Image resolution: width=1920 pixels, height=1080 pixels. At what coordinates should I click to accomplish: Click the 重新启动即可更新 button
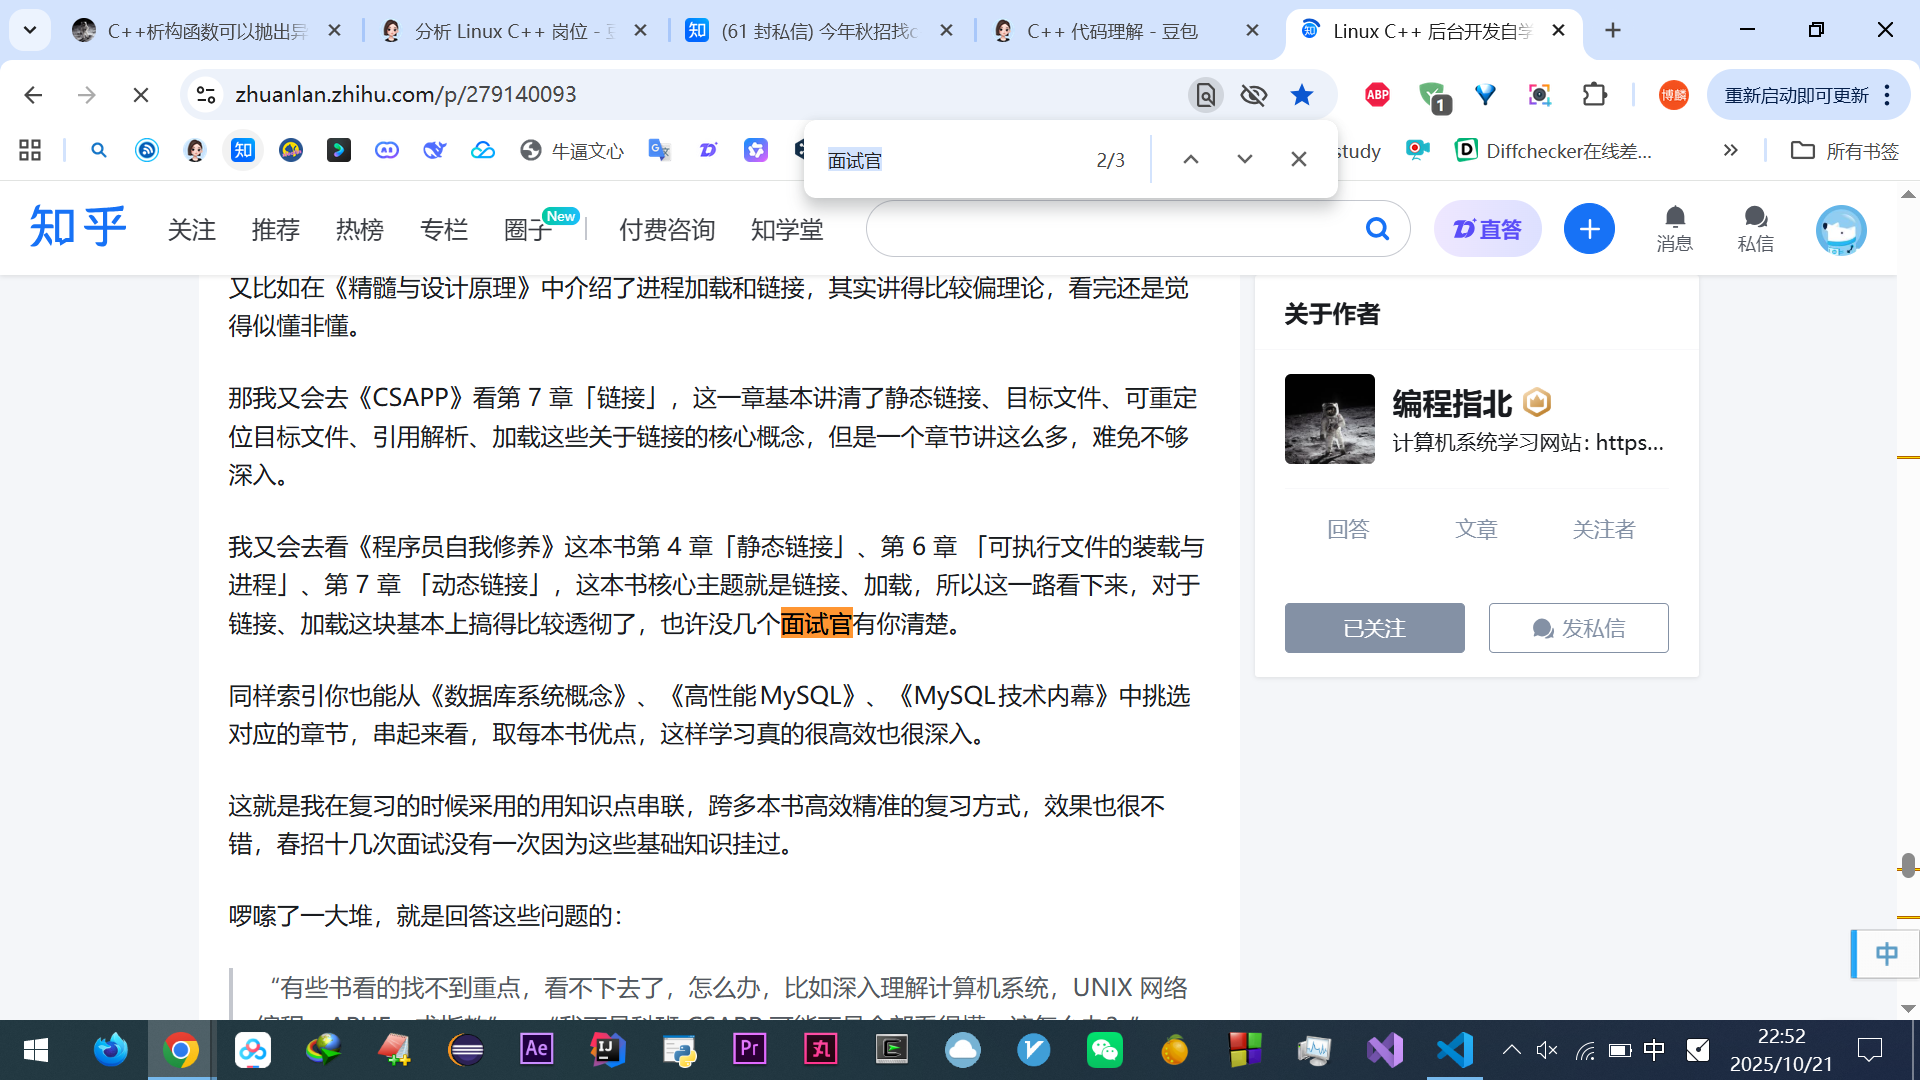click(x=1796, y=95)
